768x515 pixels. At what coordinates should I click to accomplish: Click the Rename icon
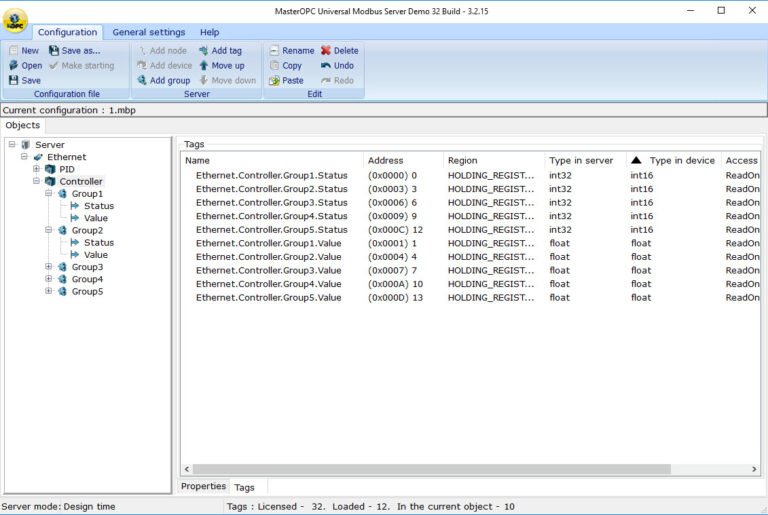click(x=274, y=50)
